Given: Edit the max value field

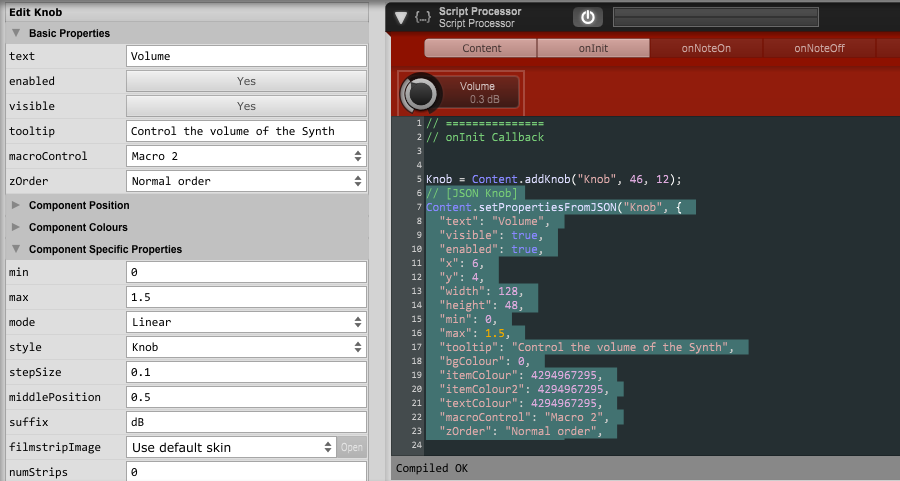Looking at the screenshot, I should 246,297.
